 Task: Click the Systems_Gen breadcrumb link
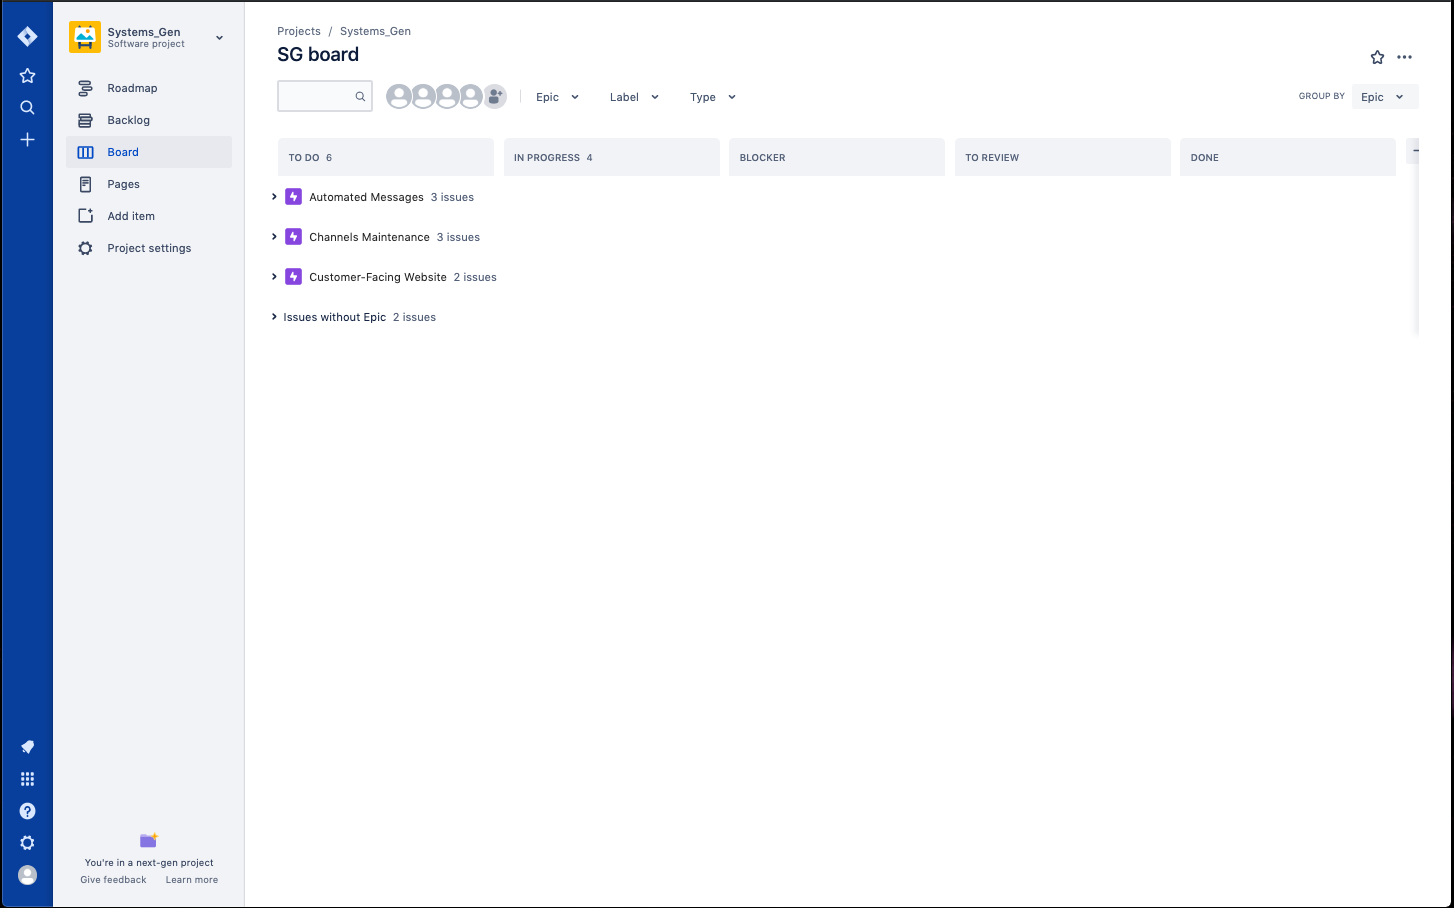pos(375,31)
